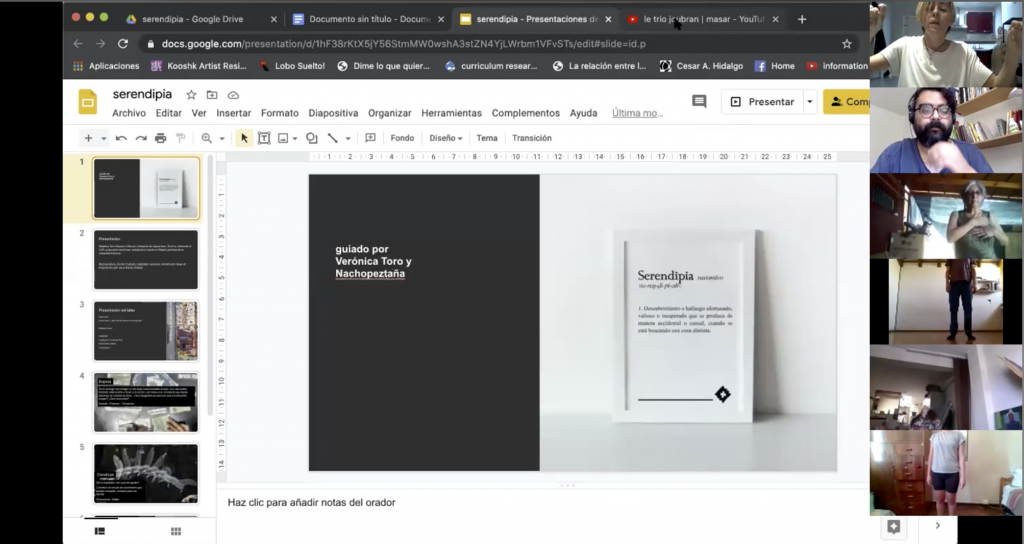The image size is (1024, 544).
Task: Open the Organizar menu
Action: tap(389, 113)
